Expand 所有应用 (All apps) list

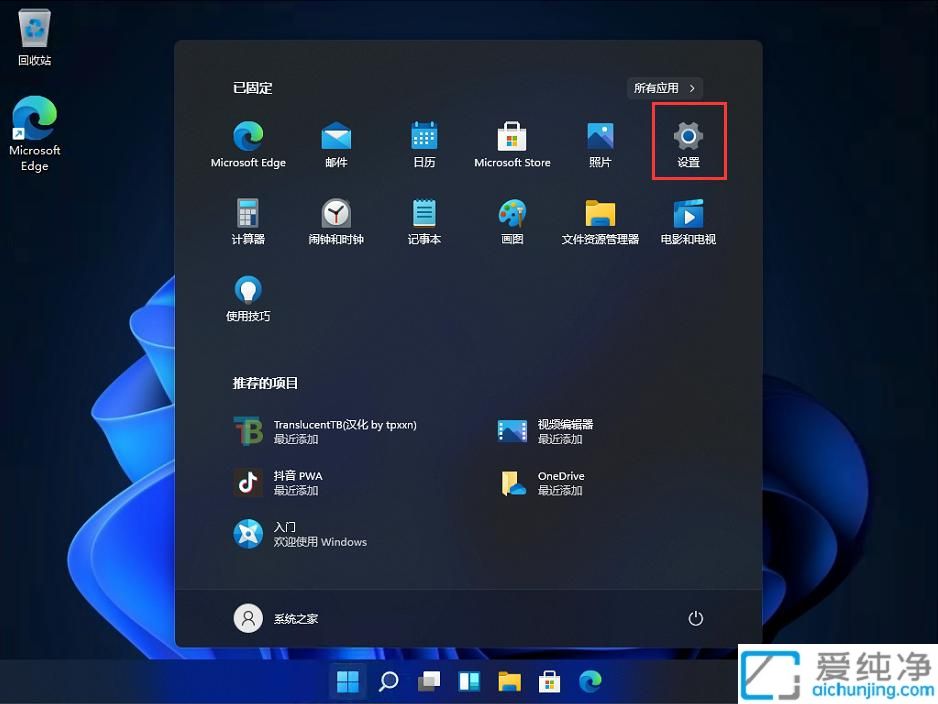click(663, 88)
